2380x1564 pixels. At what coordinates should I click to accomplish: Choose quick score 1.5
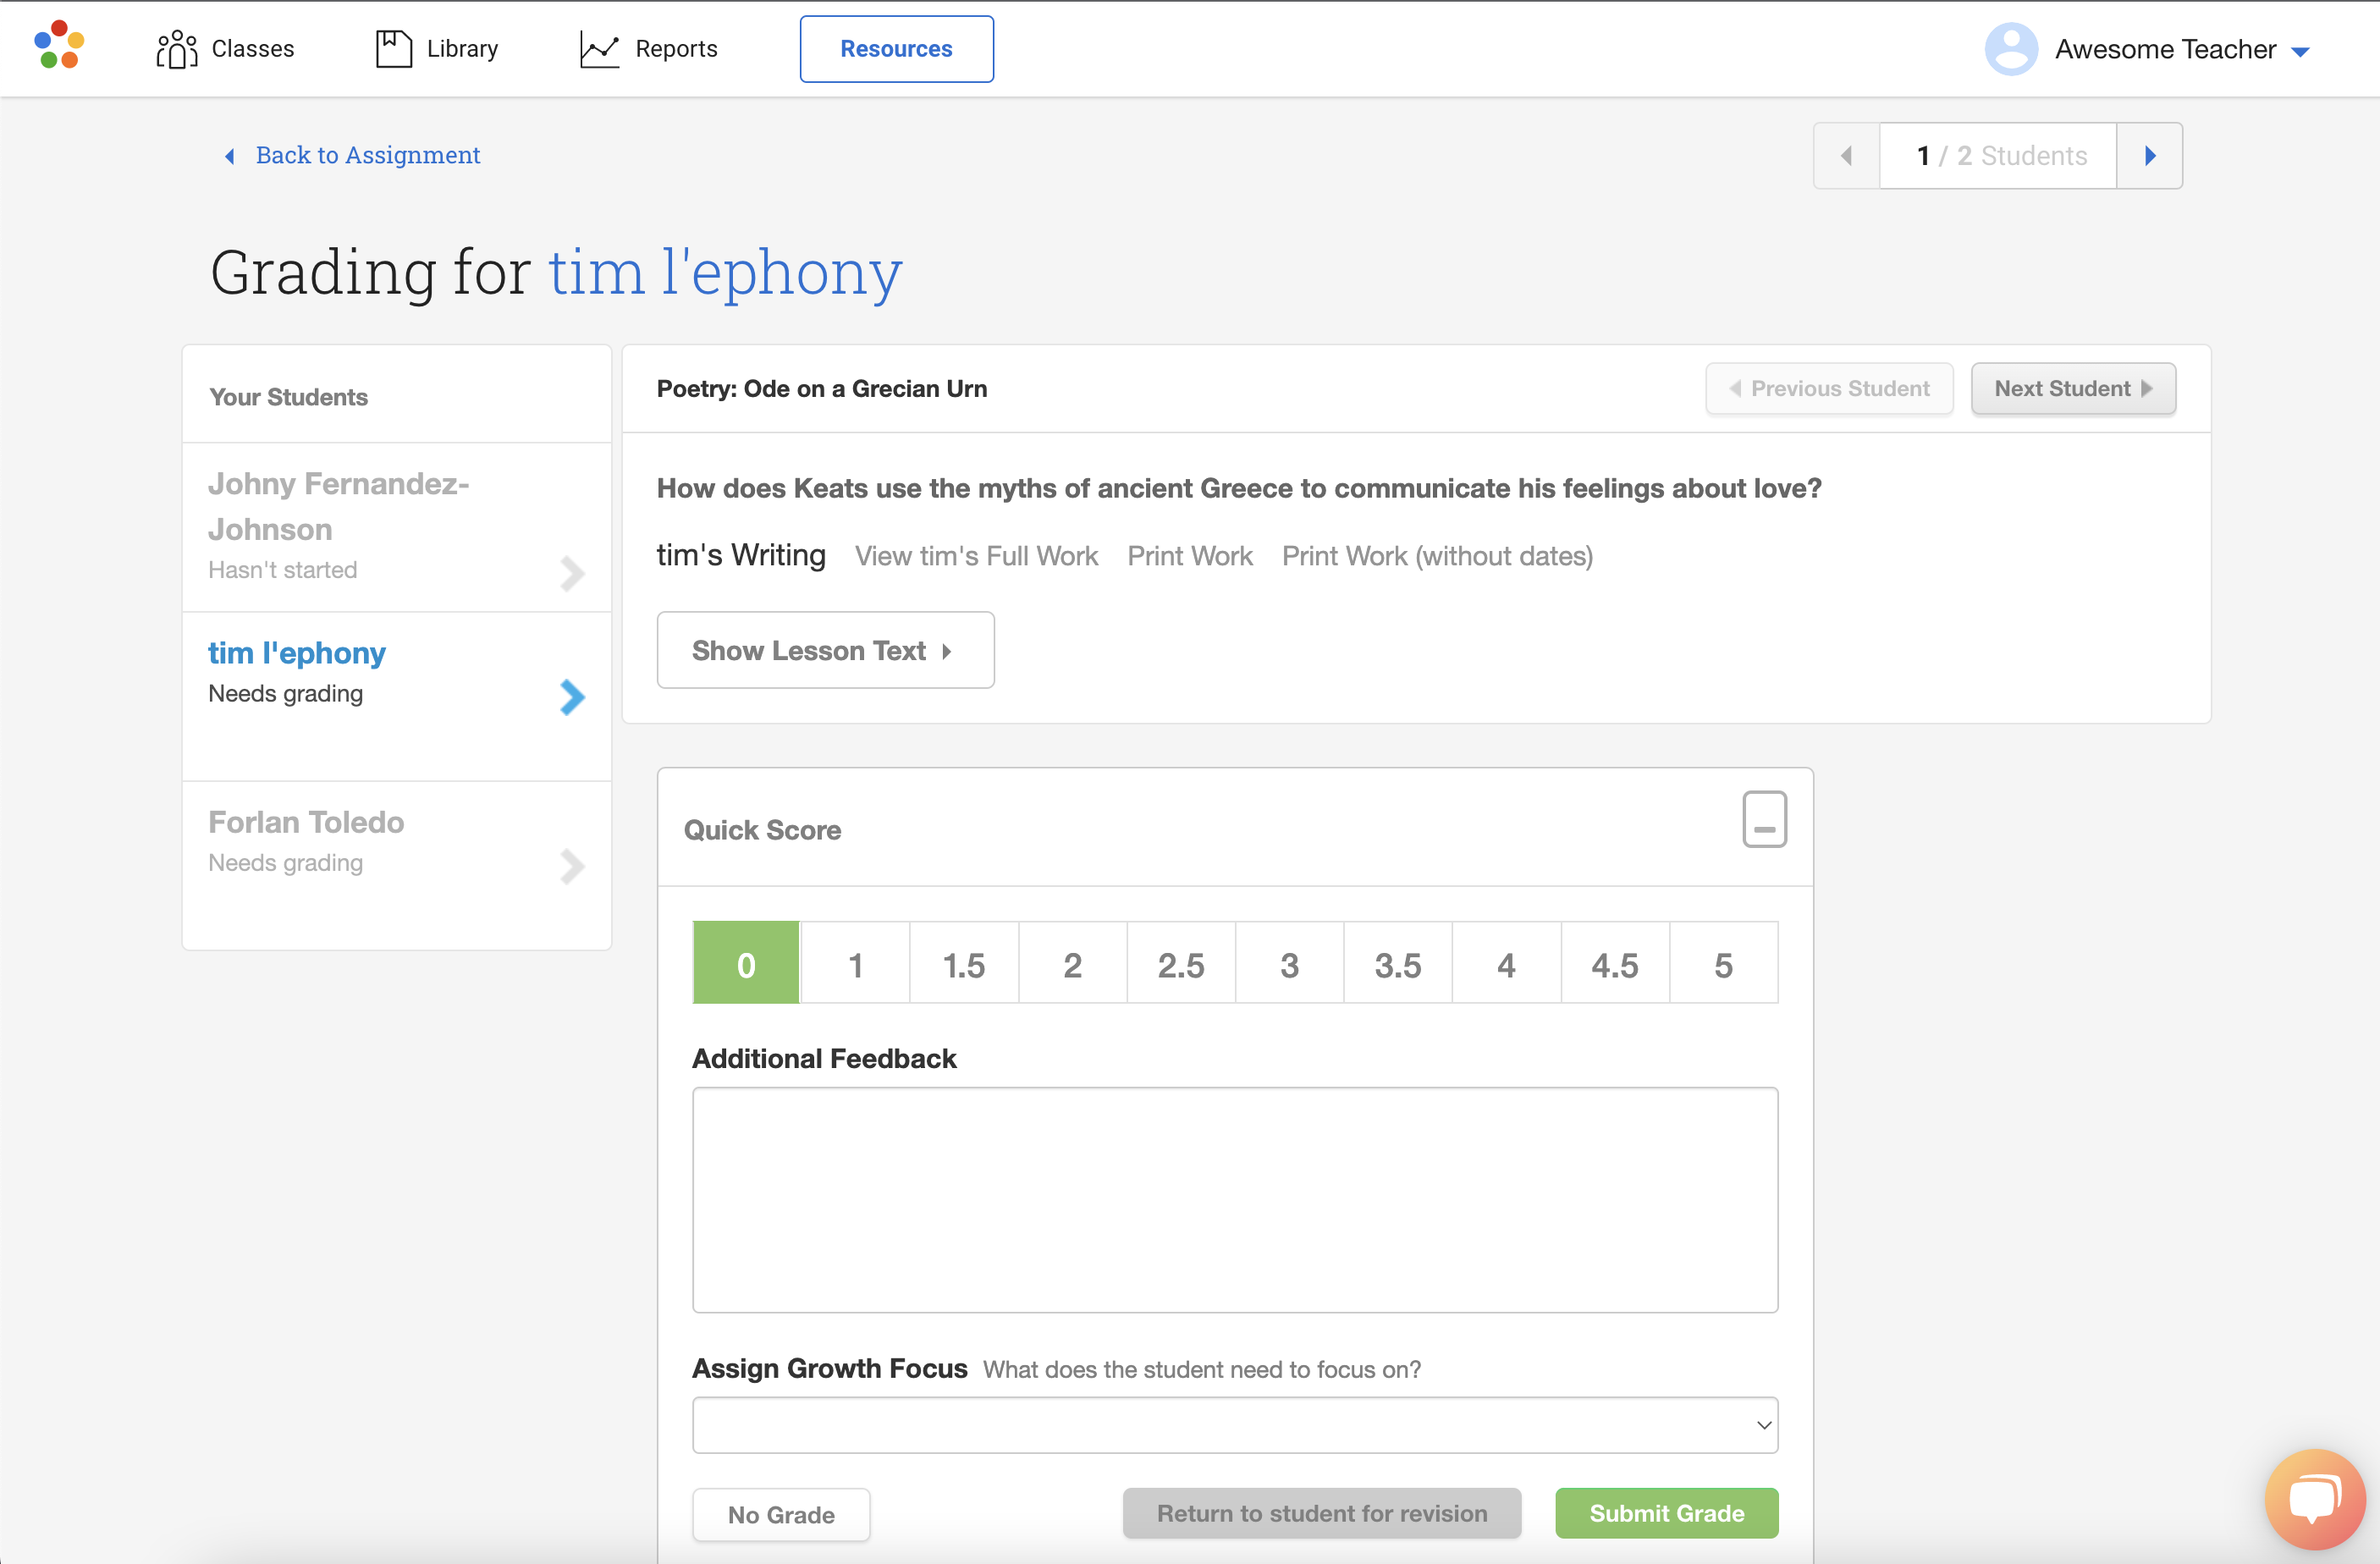963,964
